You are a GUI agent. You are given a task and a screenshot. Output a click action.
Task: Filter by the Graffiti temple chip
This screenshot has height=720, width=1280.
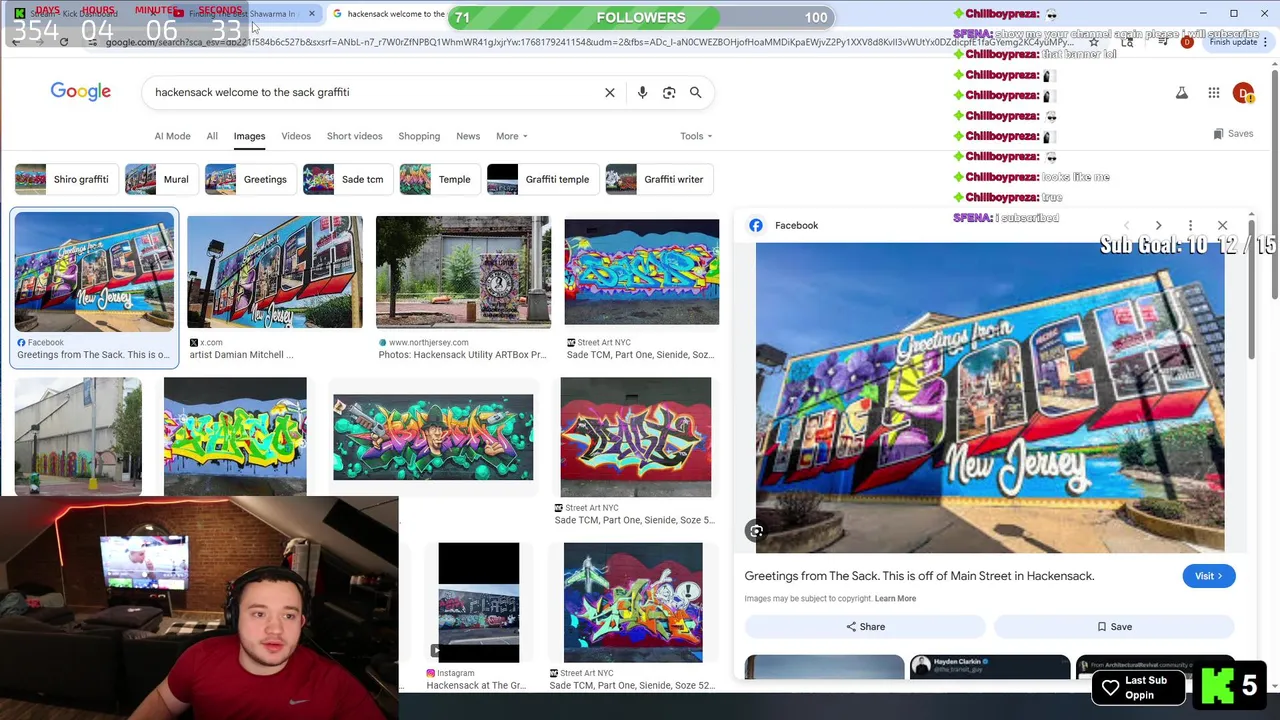(x=541, y=179)
